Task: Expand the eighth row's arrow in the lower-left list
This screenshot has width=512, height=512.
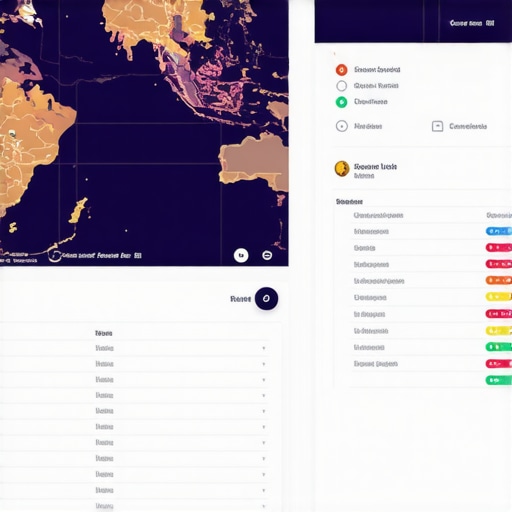Action: (264, 459)
